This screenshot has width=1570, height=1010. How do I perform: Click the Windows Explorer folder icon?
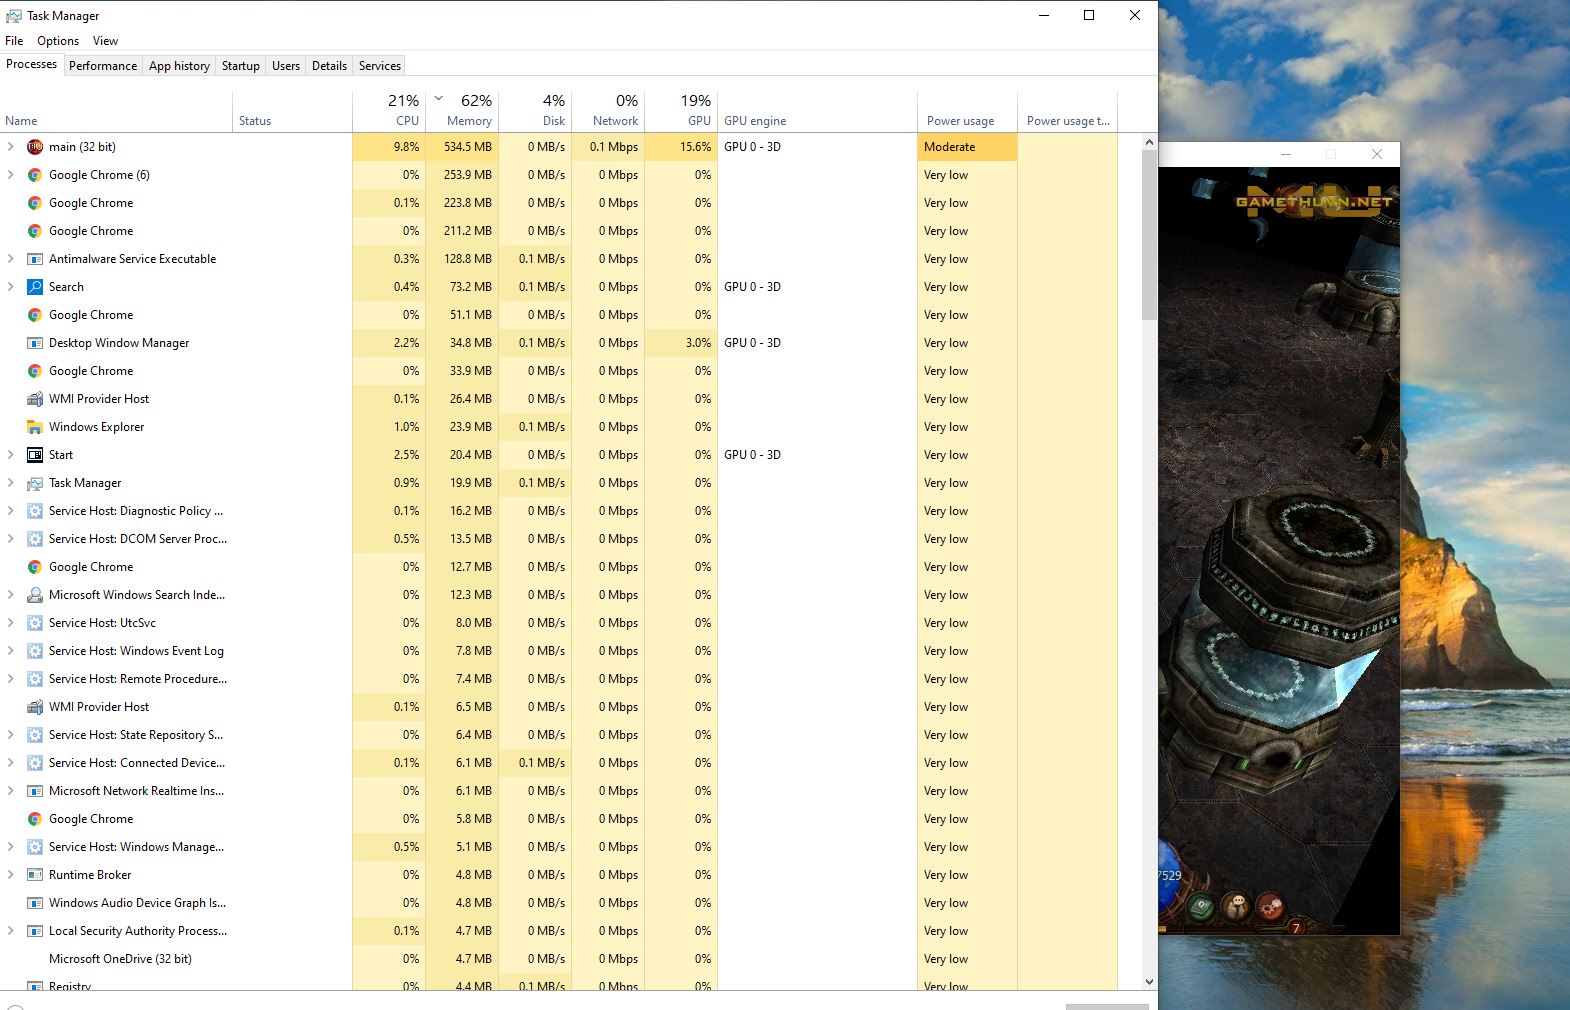pyautogui.click(x=35, y=427)
